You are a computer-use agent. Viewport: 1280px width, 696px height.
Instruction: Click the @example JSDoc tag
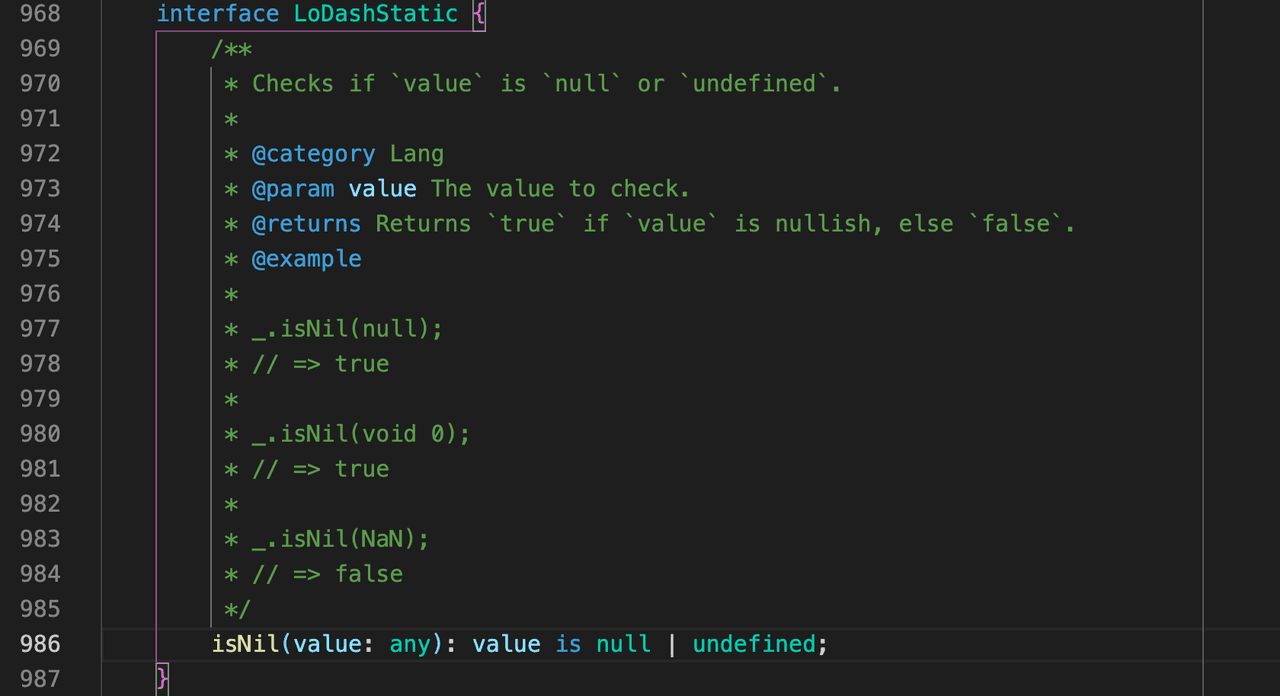coord(306,259)
